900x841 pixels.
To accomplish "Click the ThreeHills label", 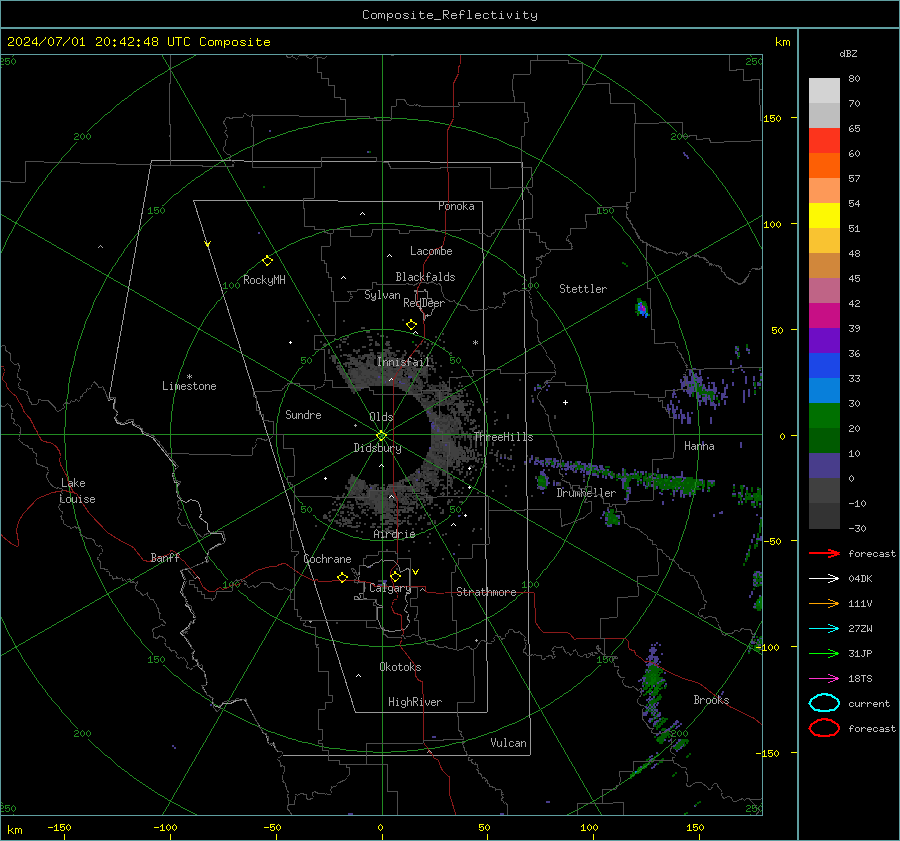I will 503,437.
